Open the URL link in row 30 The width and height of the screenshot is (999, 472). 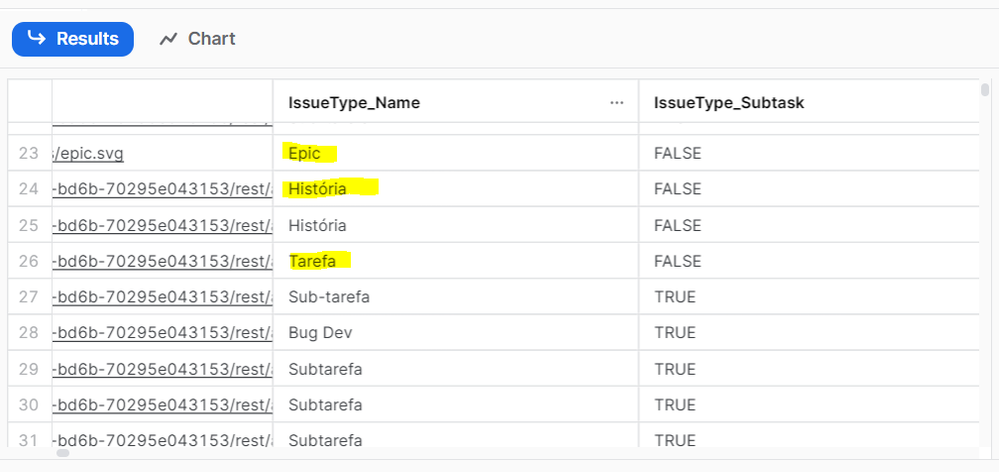coord(162,404)
